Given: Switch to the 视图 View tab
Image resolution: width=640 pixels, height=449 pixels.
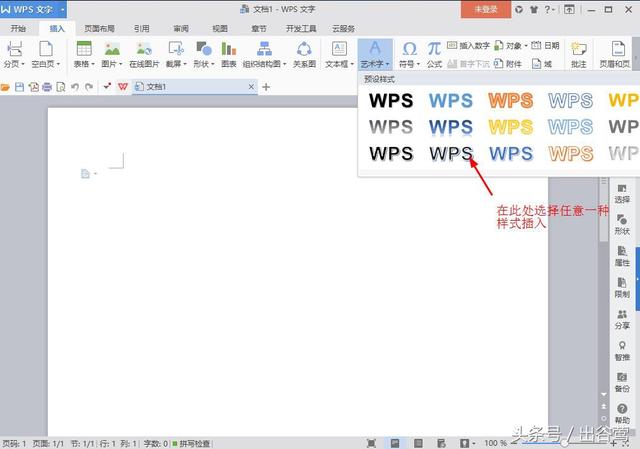Looking at the screenshot, I should 220,29.
